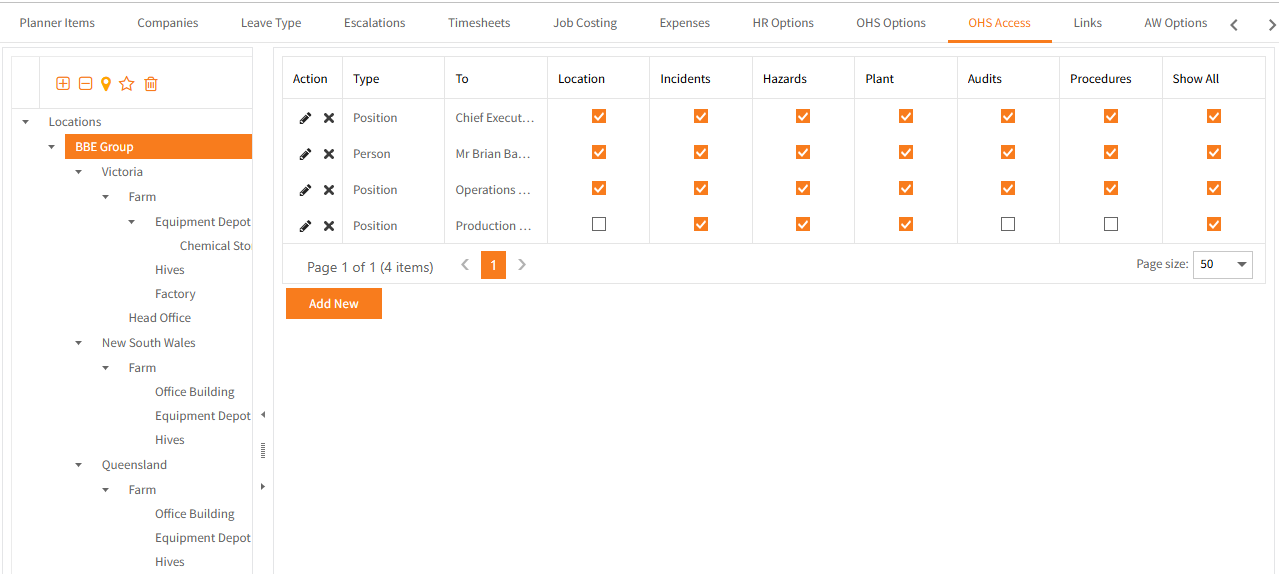Click the expand all plus icon in tree toolbar
The width and height of the screenshot is (1279, 574).
click(63, 84)
